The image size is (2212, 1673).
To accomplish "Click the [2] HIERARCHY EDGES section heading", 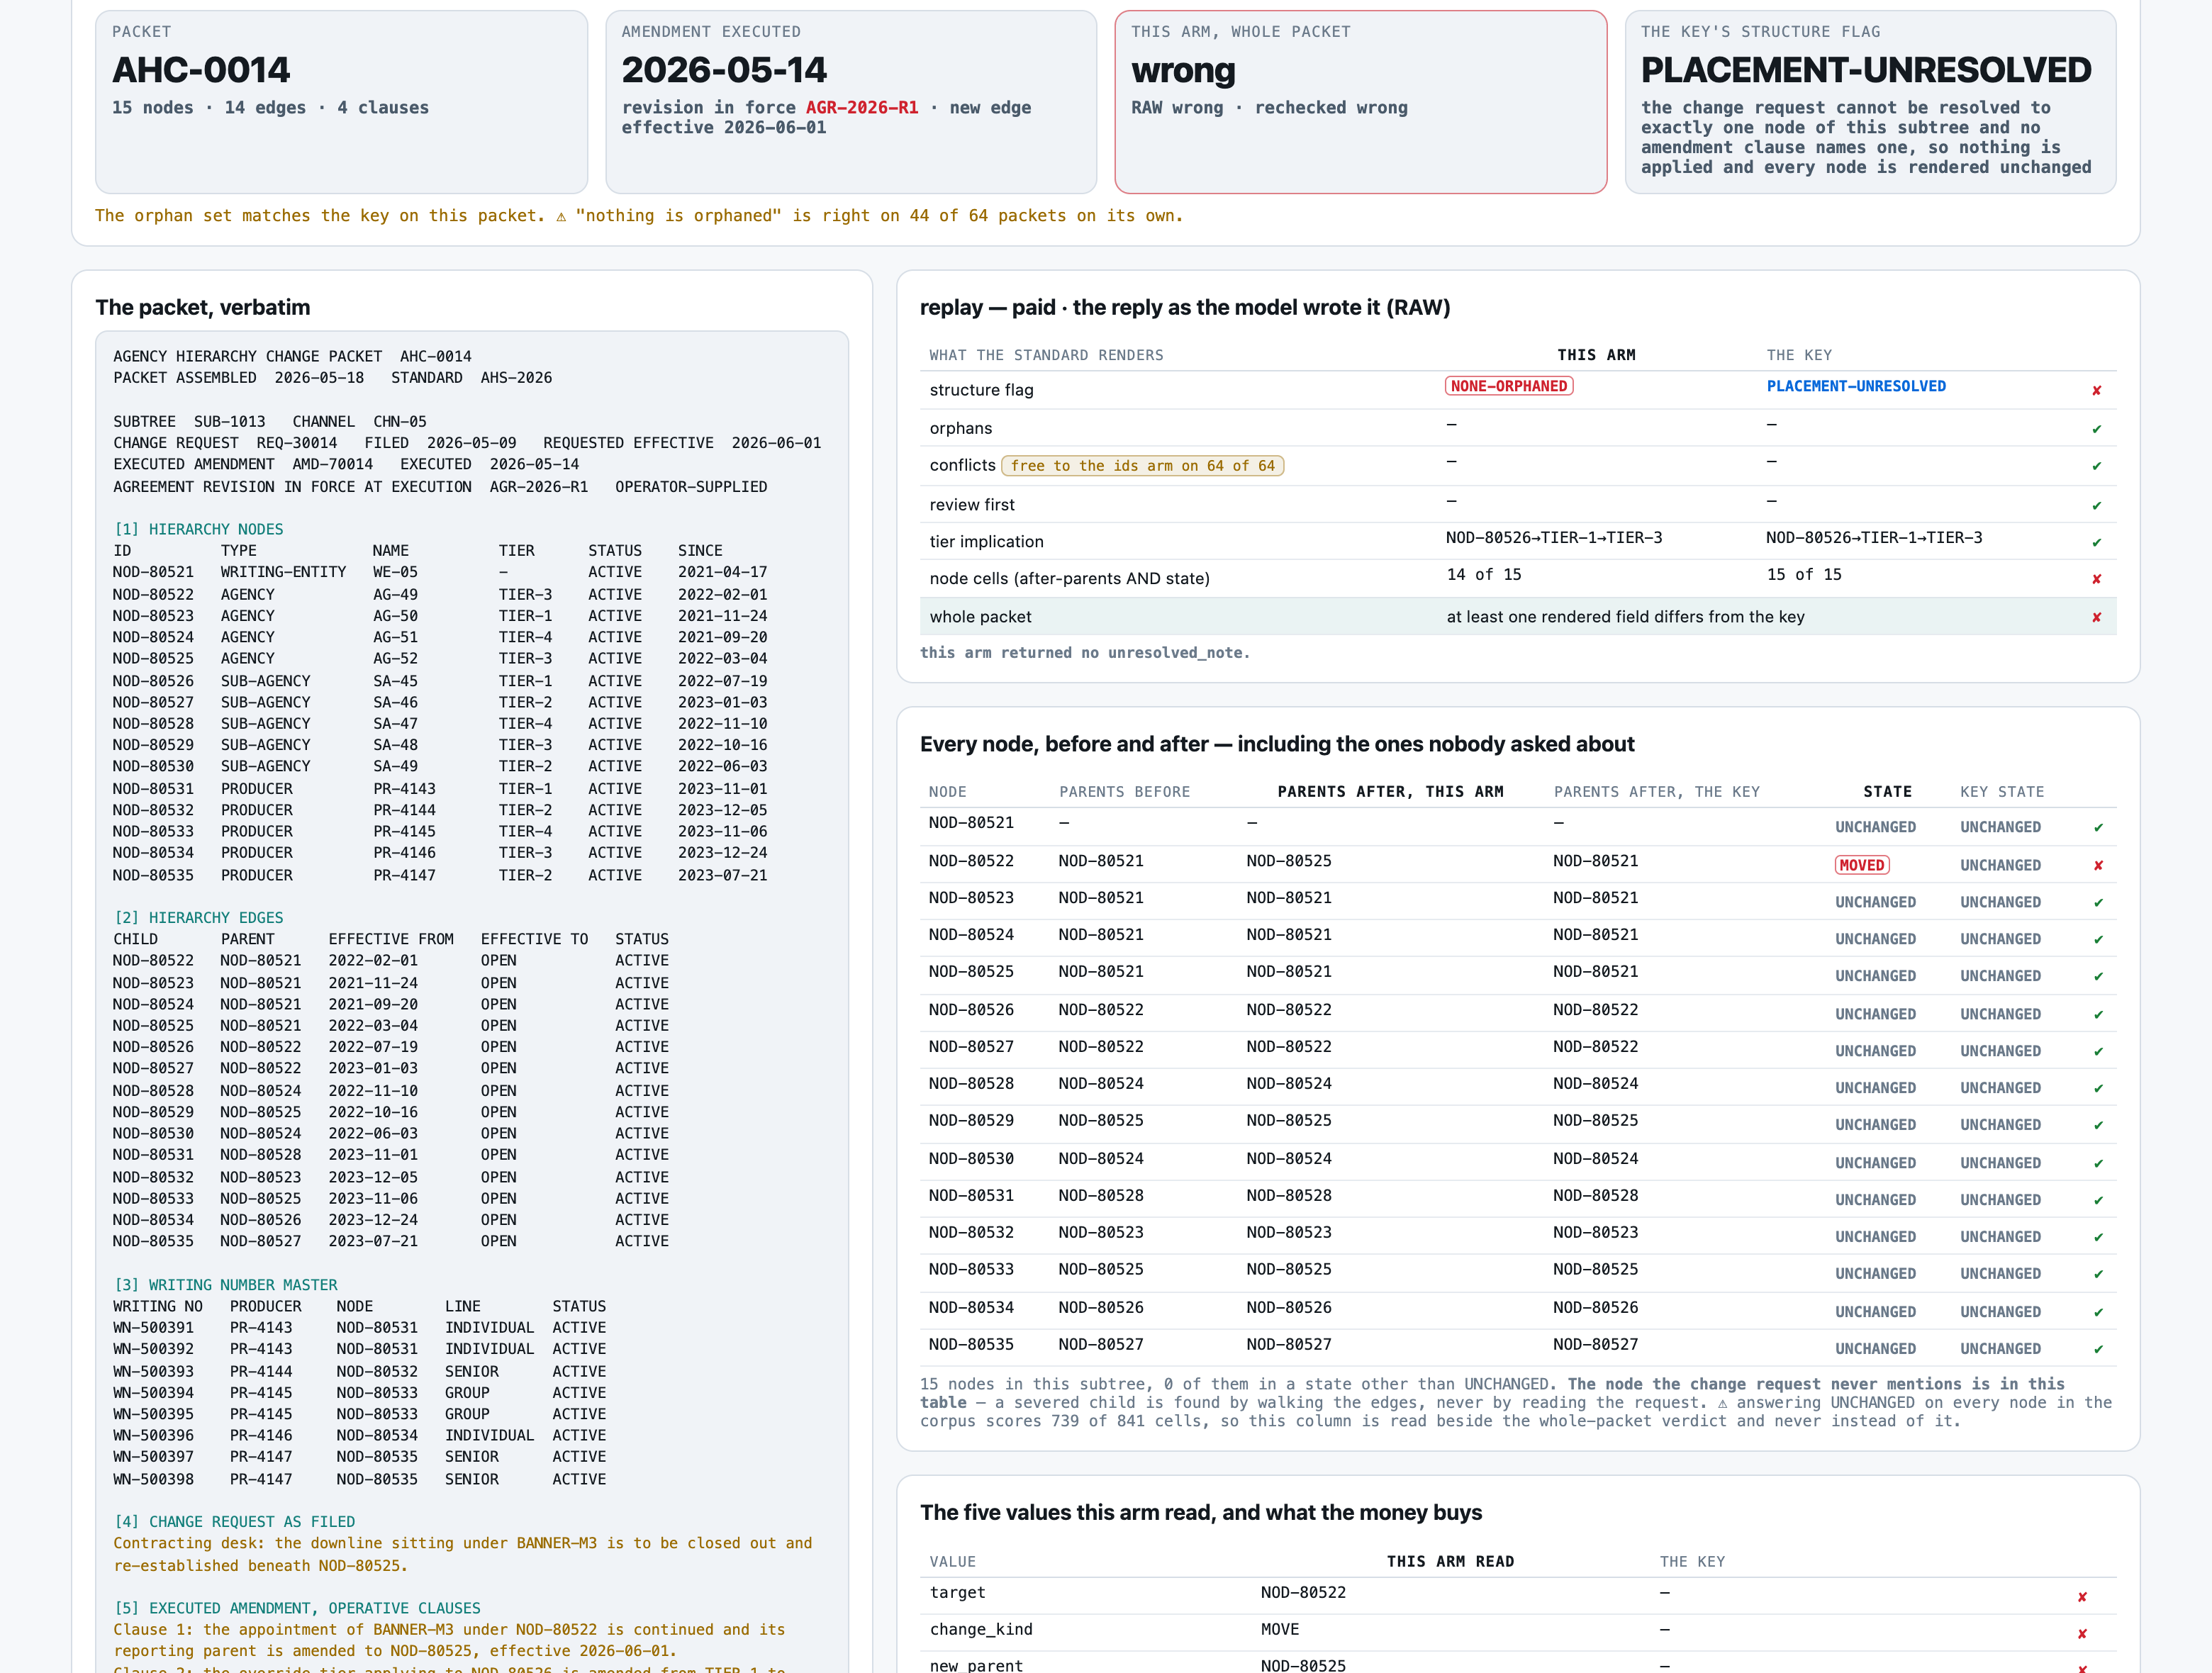I will click(x=198, y=917).
